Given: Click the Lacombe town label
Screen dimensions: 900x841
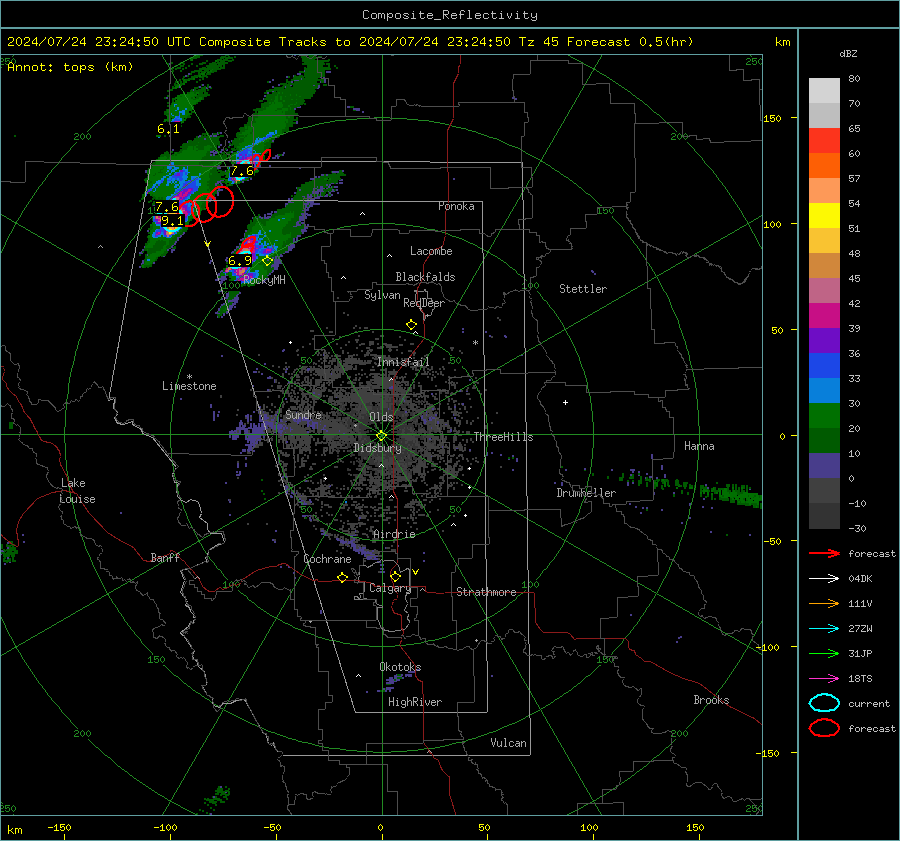Looking at the screenshot, I should (x=431, y=251).
